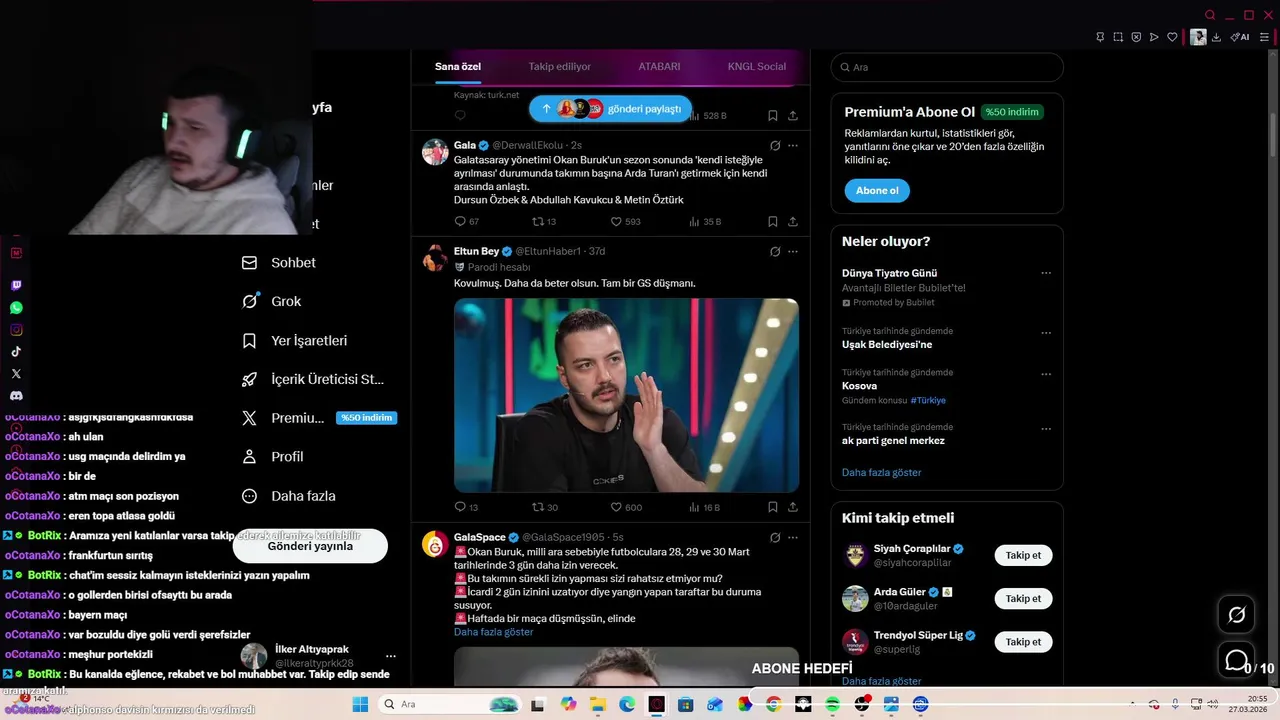Open the #Türkiye hashtag link
The width and height of the screenshot is (1280, 720).
click(x=928, y=400)
